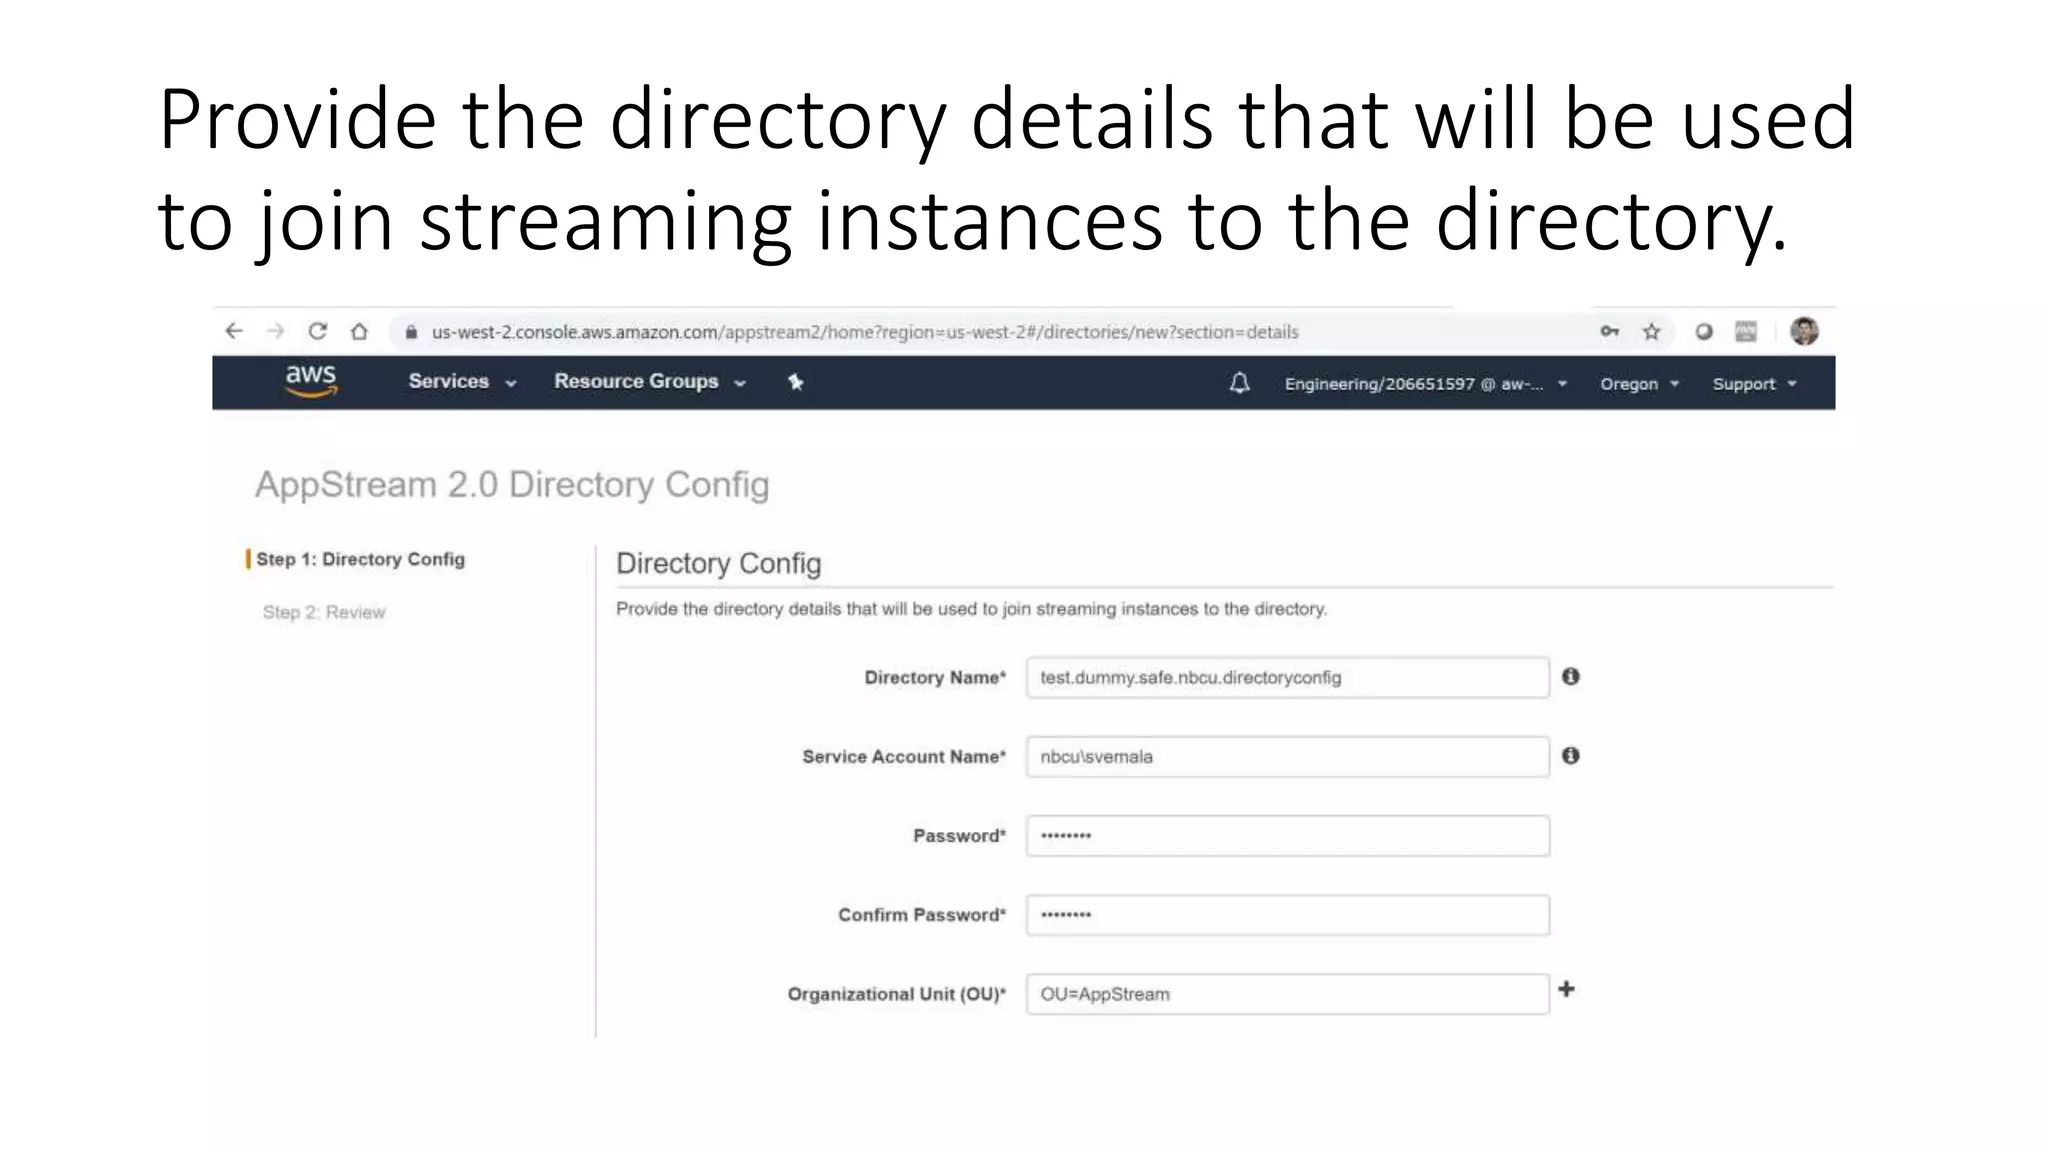Focus the Confirm Password field
The height and width of the screenshot is (1152, 2048).
tap(1288, 915)
